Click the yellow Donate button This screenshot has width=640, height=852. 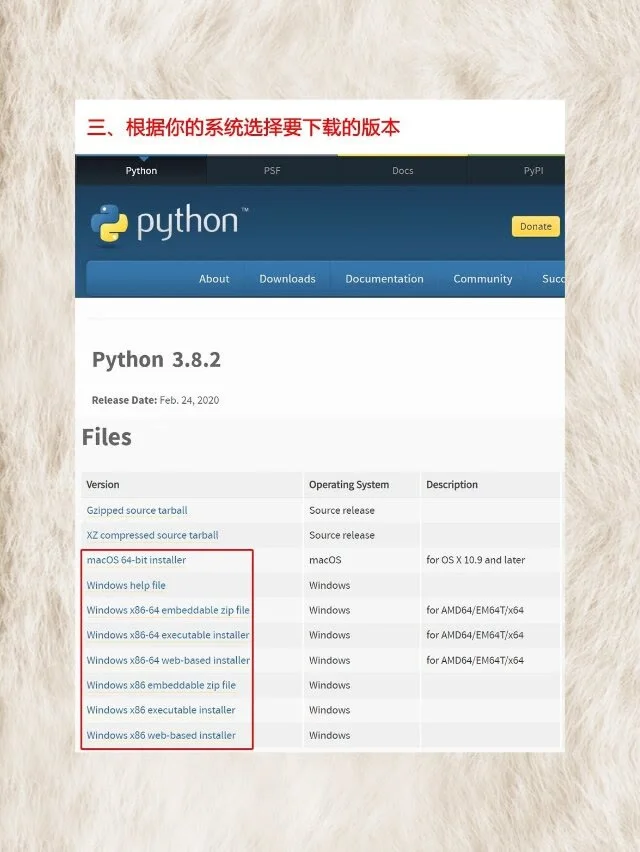536,227
